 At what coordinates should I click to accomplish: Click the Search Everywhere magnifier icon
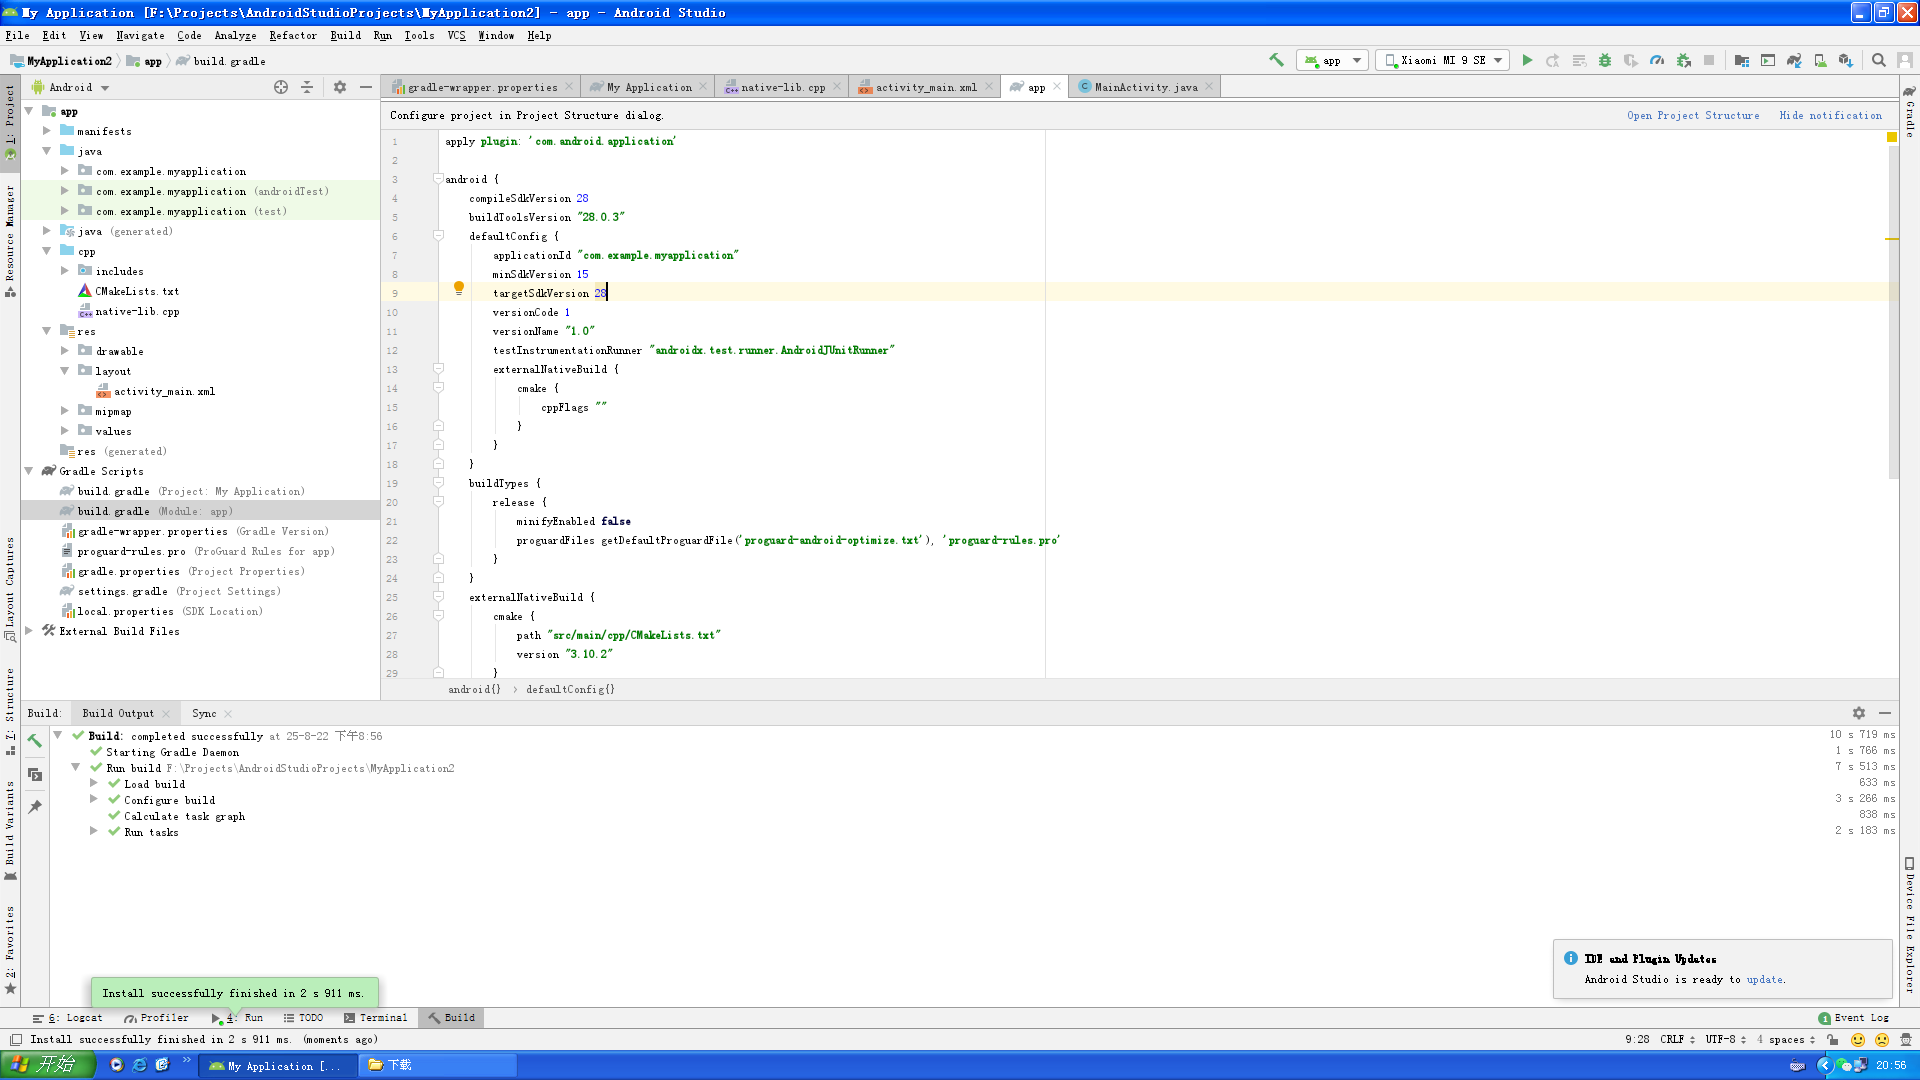(x=1879, y=60)
